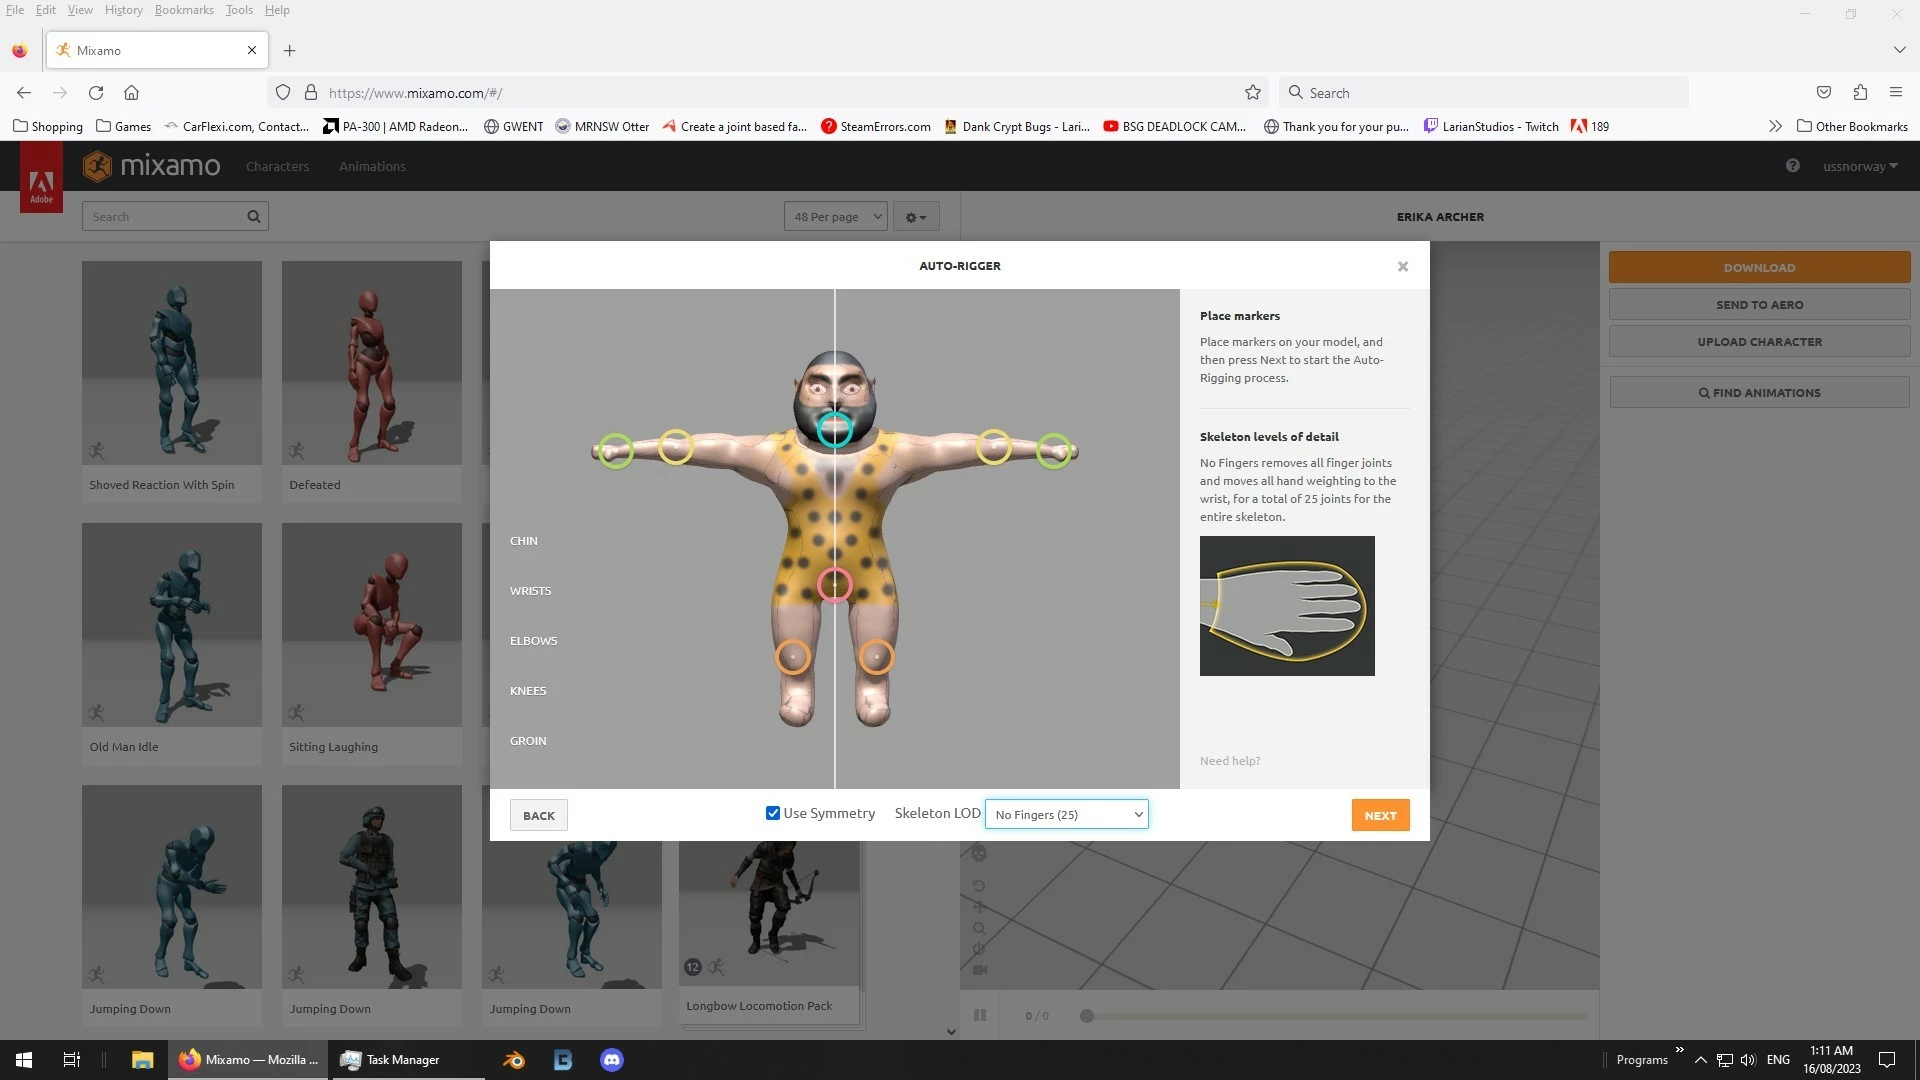Close the Auto-Rigger dialog
Image resolution: width=1920 pixels, height=1080 pixels.
[x=1402, y=266]
